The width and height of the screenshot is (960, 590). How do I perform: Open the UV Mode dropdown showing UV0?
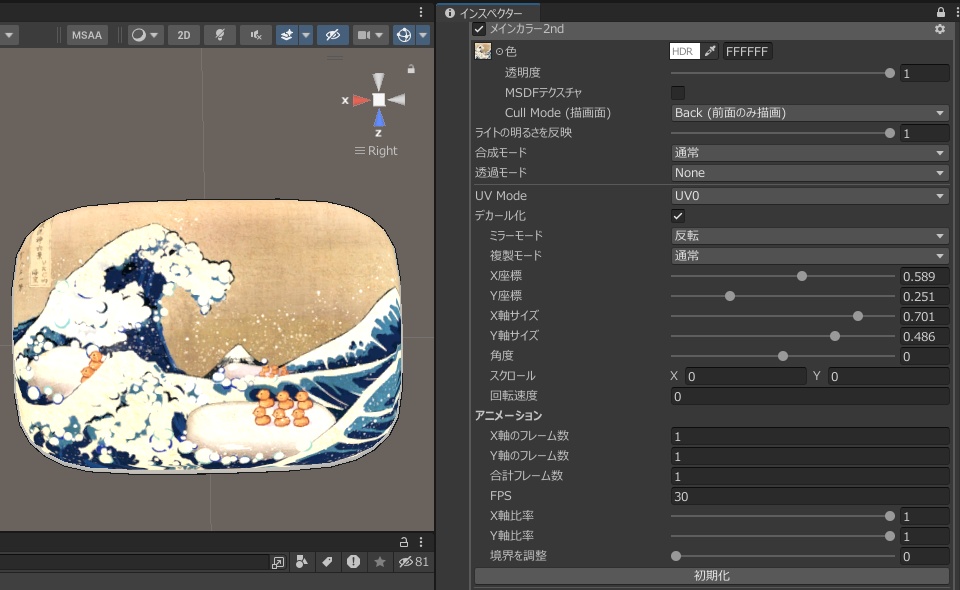coord(810,195)
